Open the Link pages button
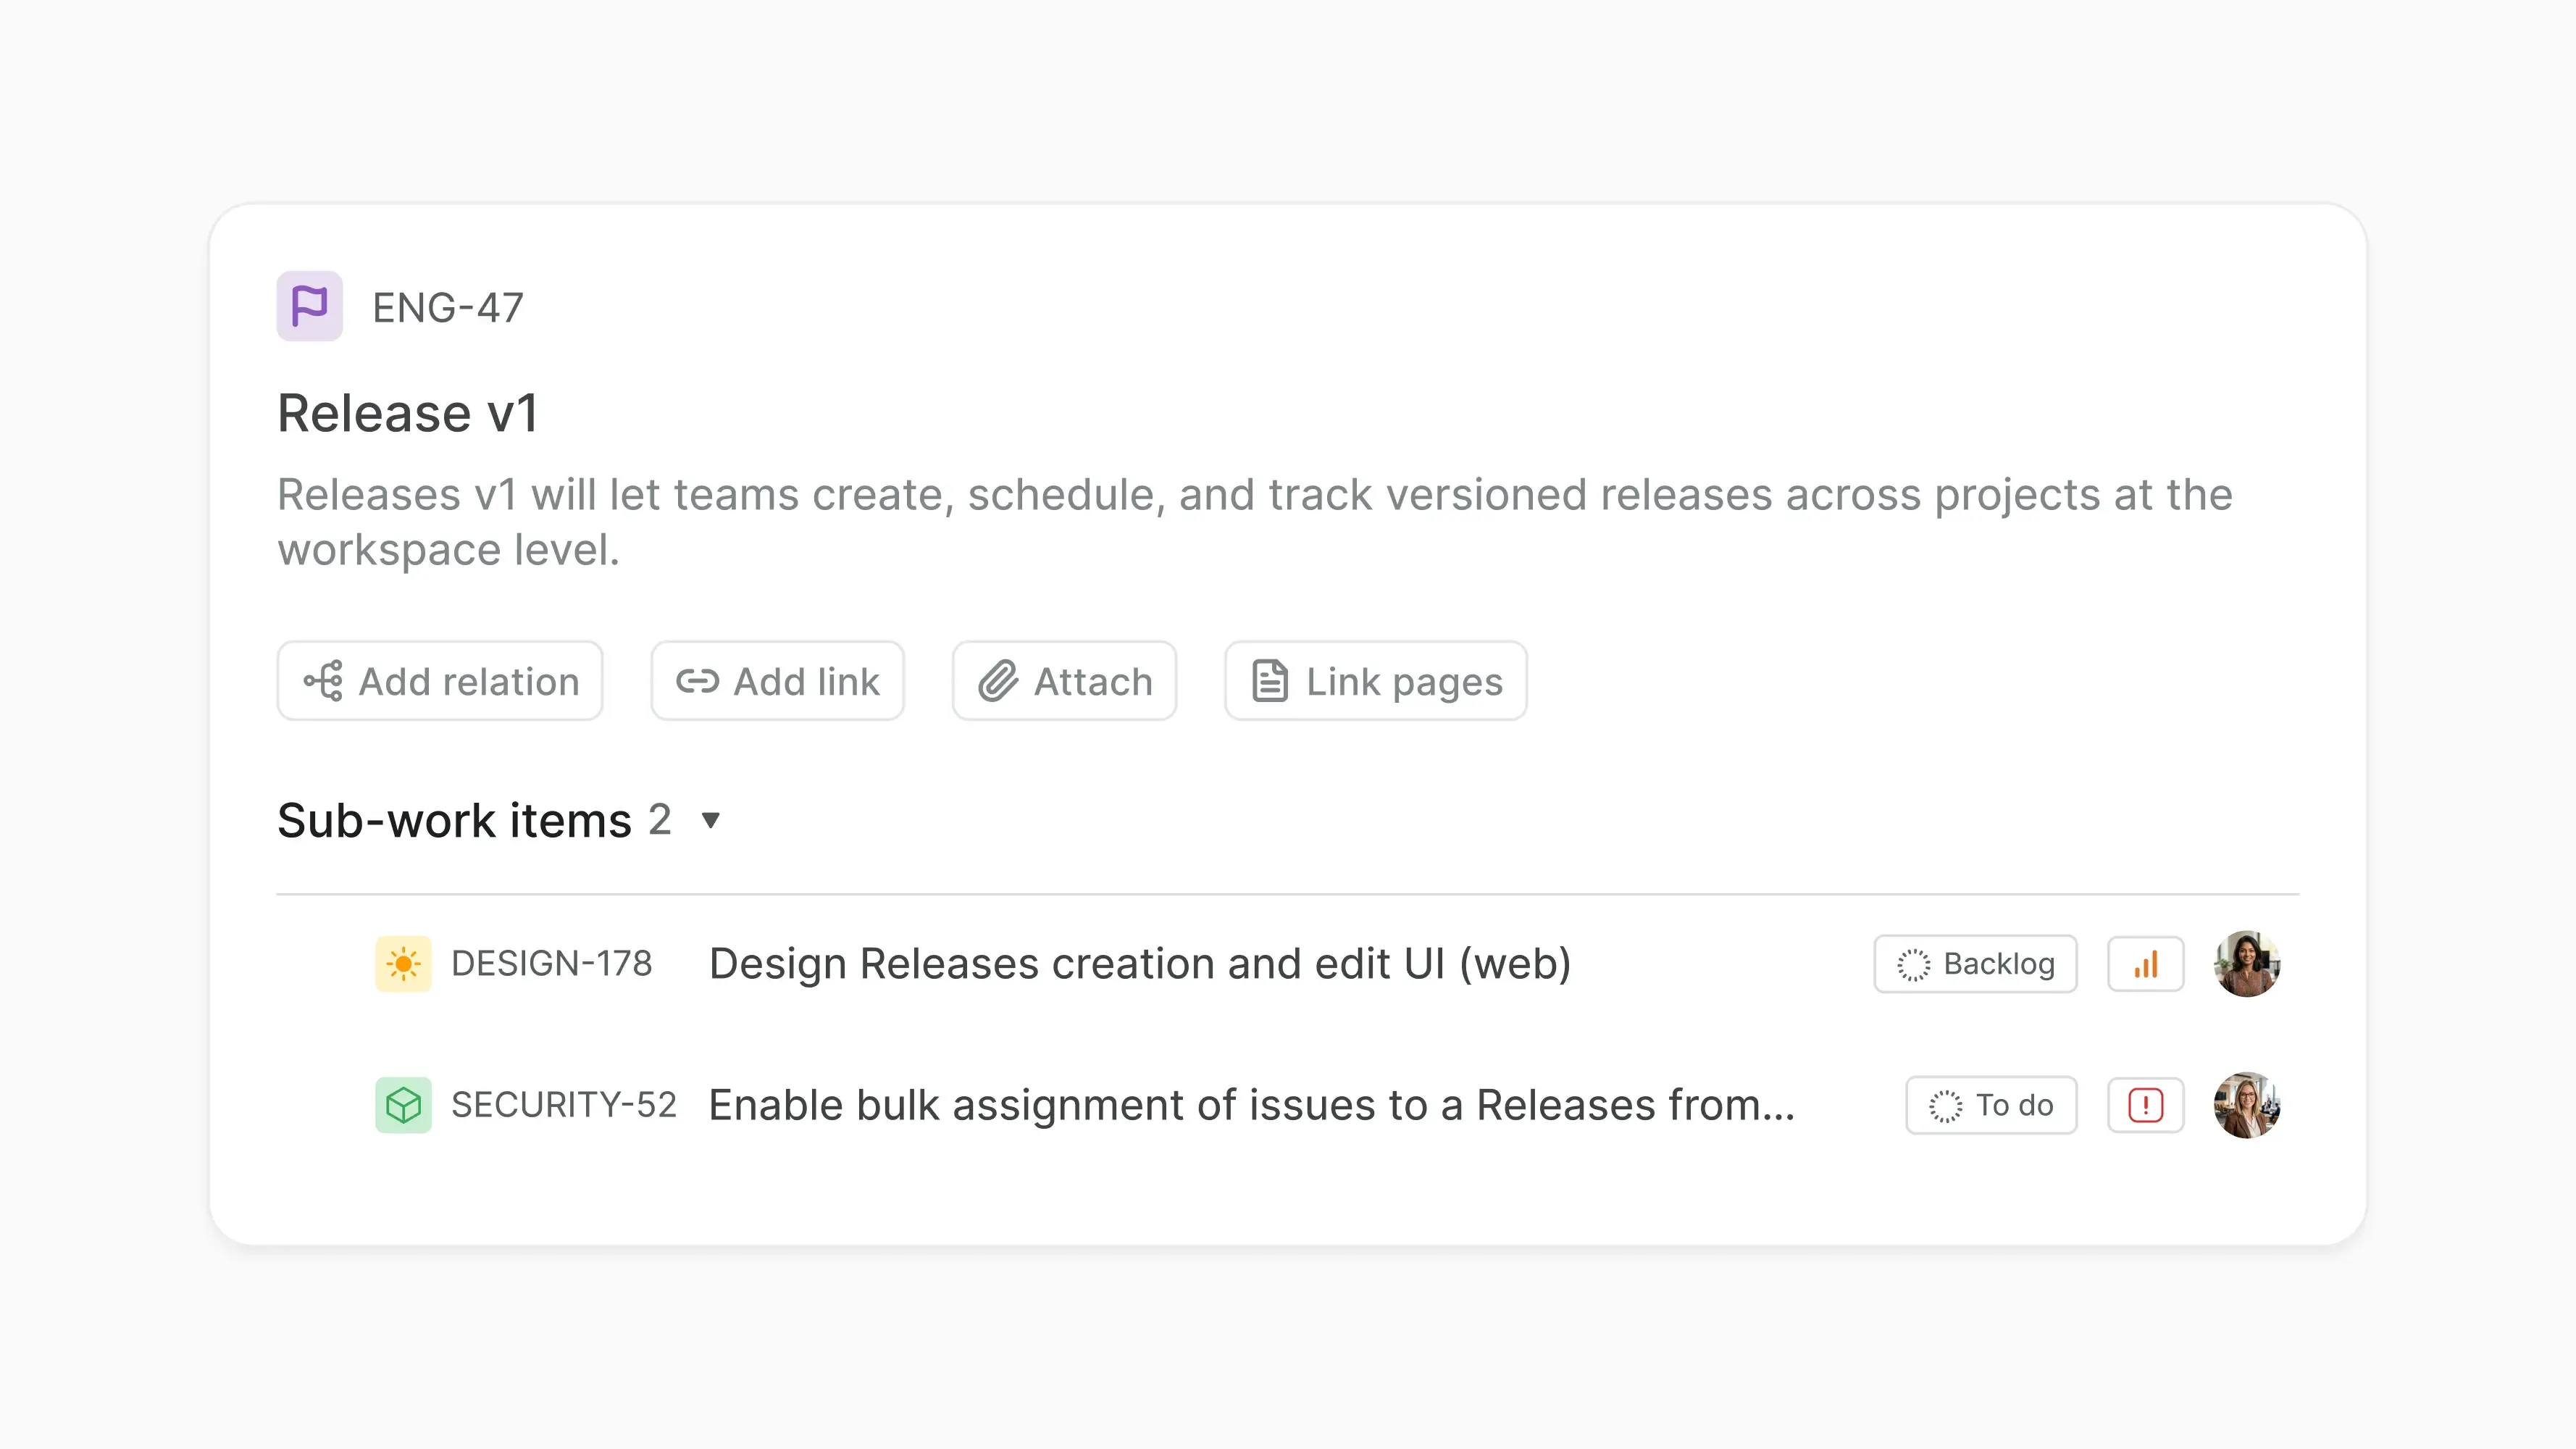The image size is (2576, 1449). (x=1375, y=681)
